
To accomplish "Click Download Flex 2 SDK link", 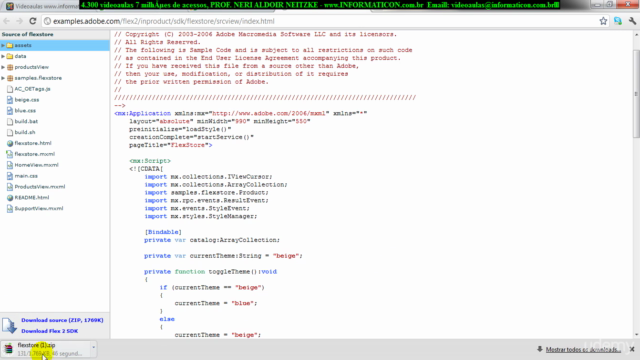I will pyautogui.click(x=49, y=331).
